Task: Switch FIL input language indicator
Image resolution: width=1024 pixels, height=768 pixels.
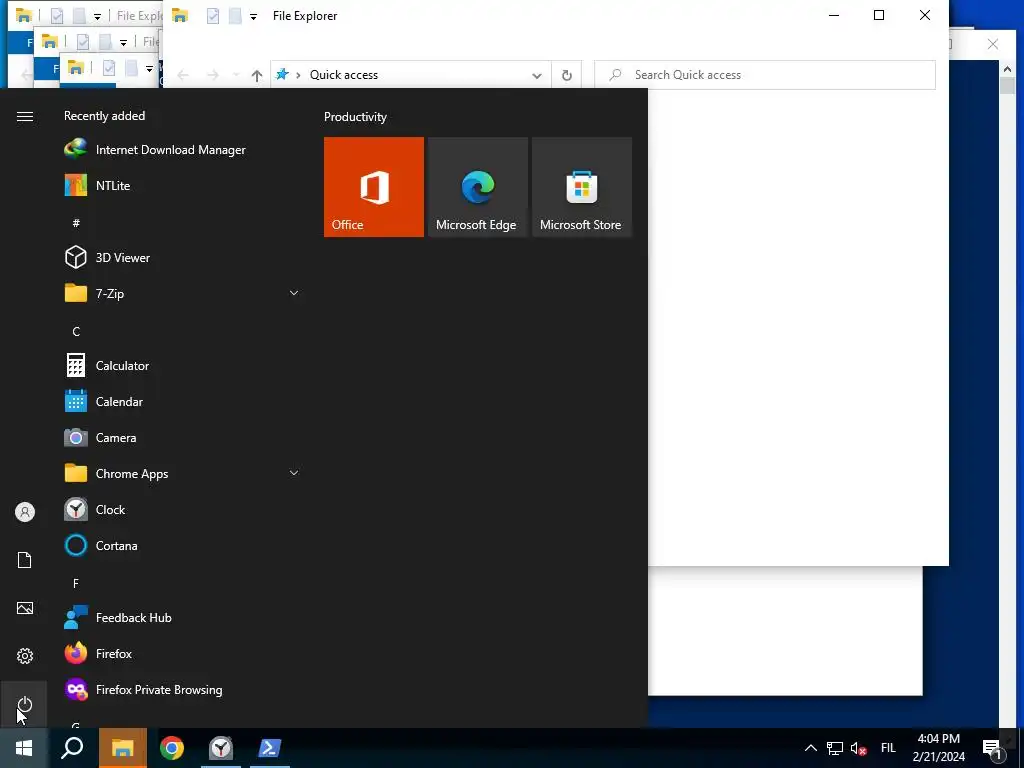Action: 888,748
